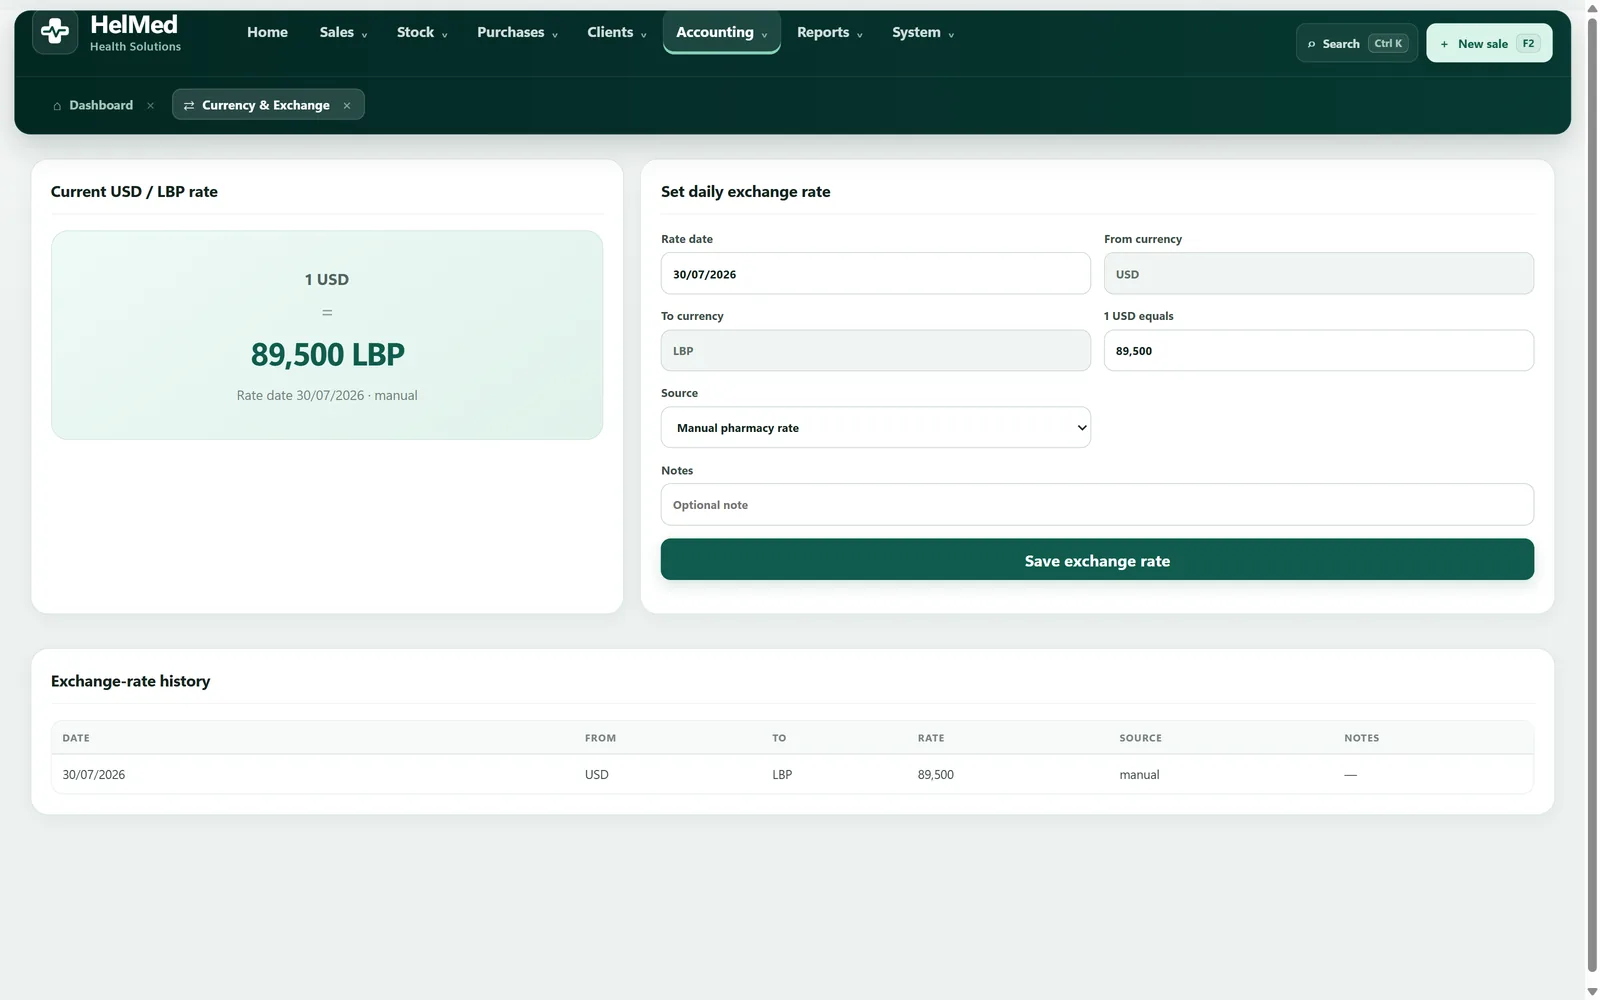Click the DATE column header
The image size is (1600, 1000).
[x=76, y=738]
